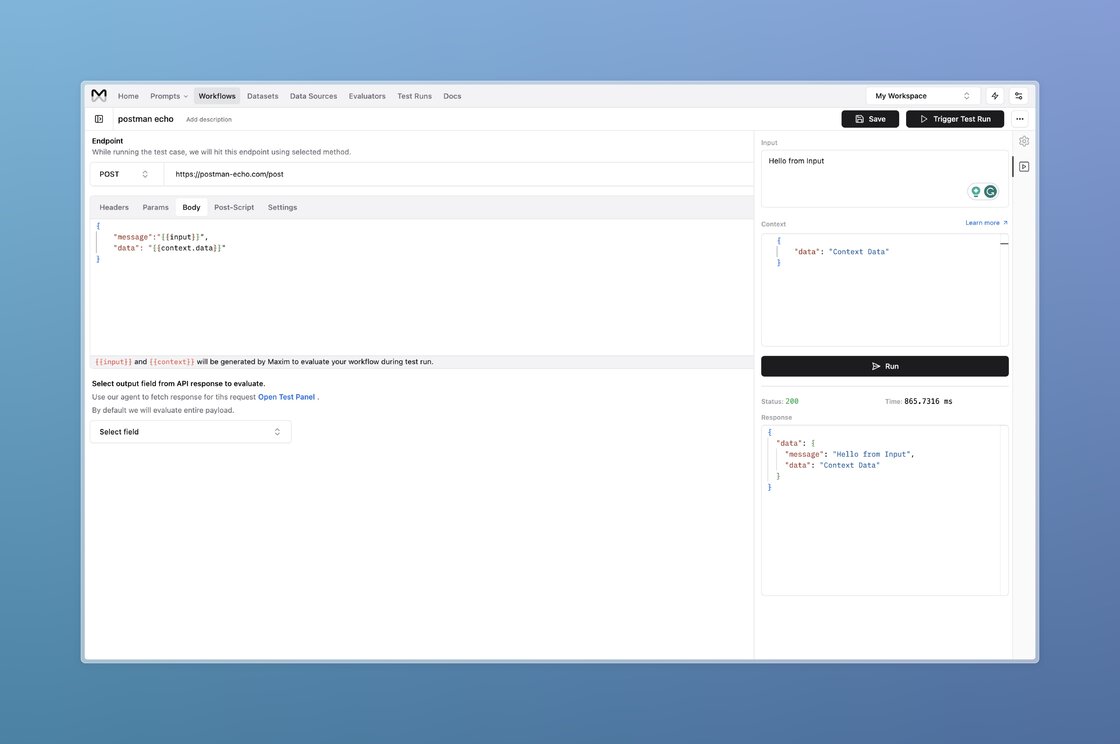Open the Learn more link above Context
The height and width of the screenshot is (744, 1120).
click(986, 223)
